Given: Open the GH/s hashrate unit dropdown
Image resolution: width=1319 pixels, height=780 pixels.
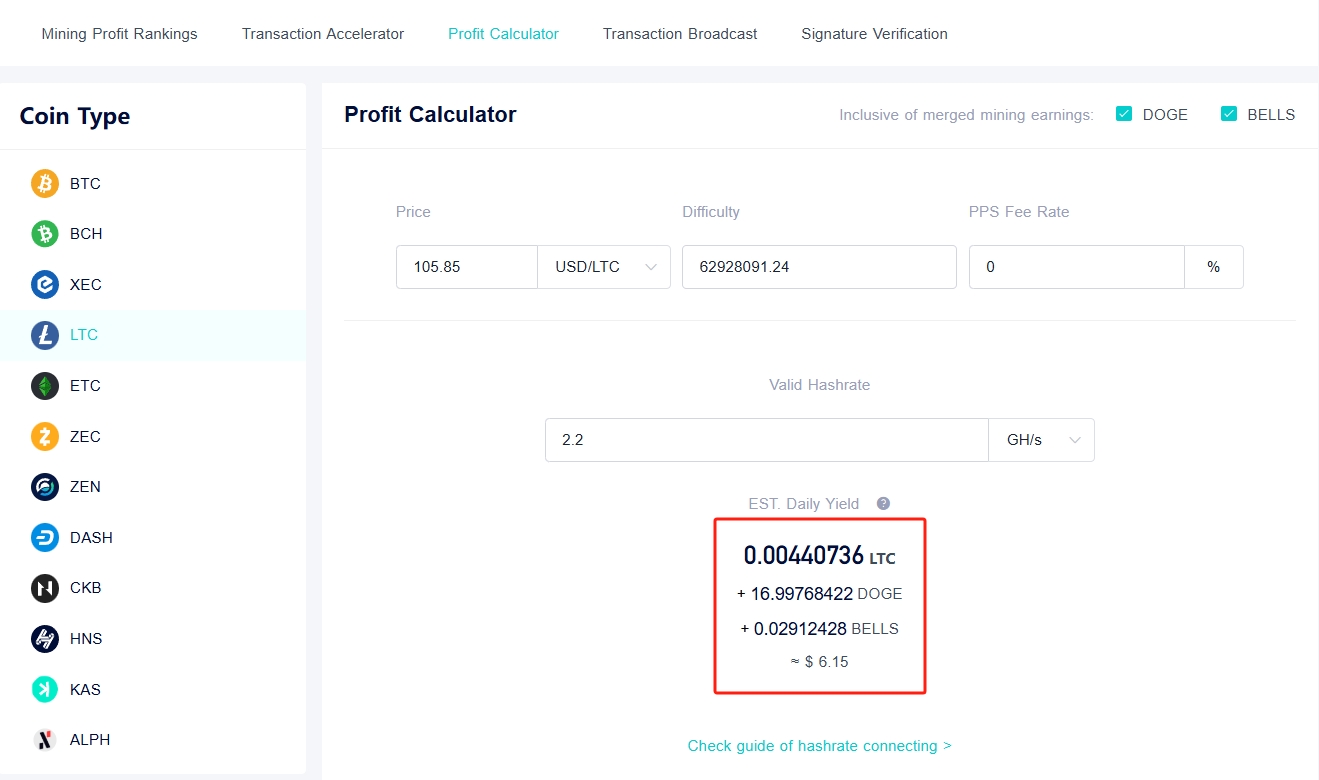Looking at the screenshot, I should pyautogui.click(x=1041, y=440).
